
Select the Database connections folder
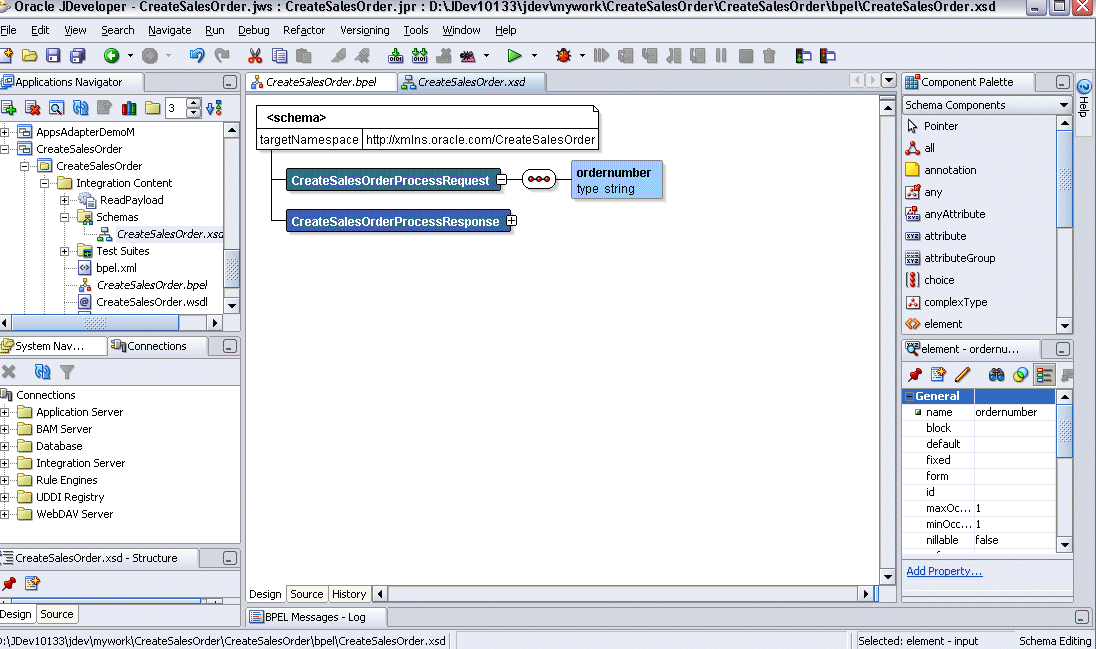click(x=59, y=446)
